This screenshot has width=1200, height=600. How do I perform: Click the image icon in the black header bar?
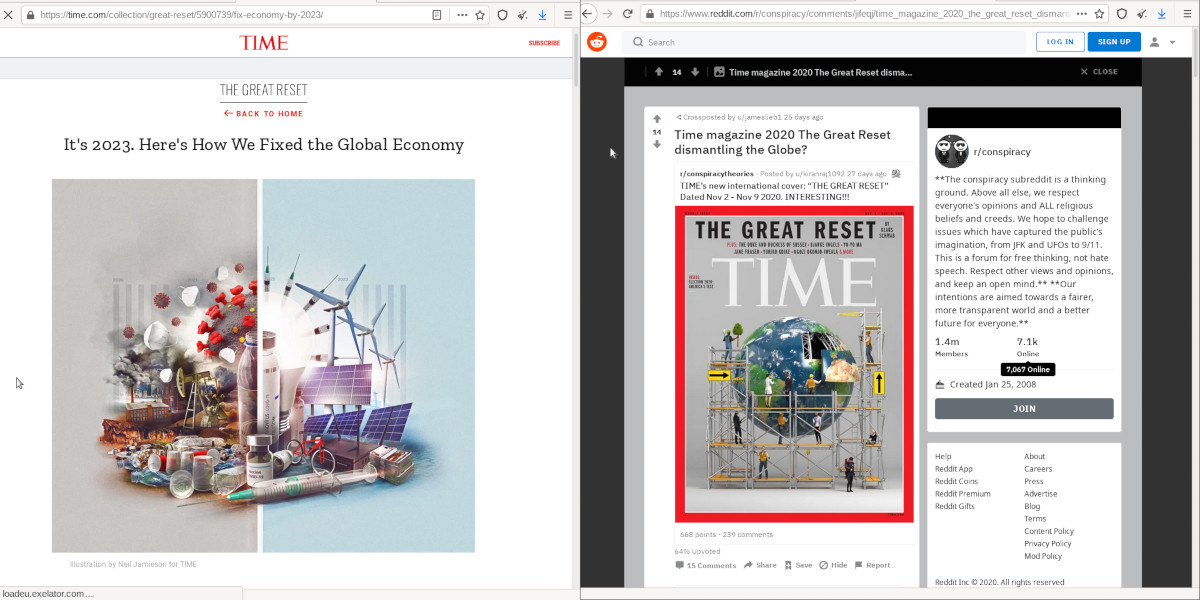(x=719, y=72)
